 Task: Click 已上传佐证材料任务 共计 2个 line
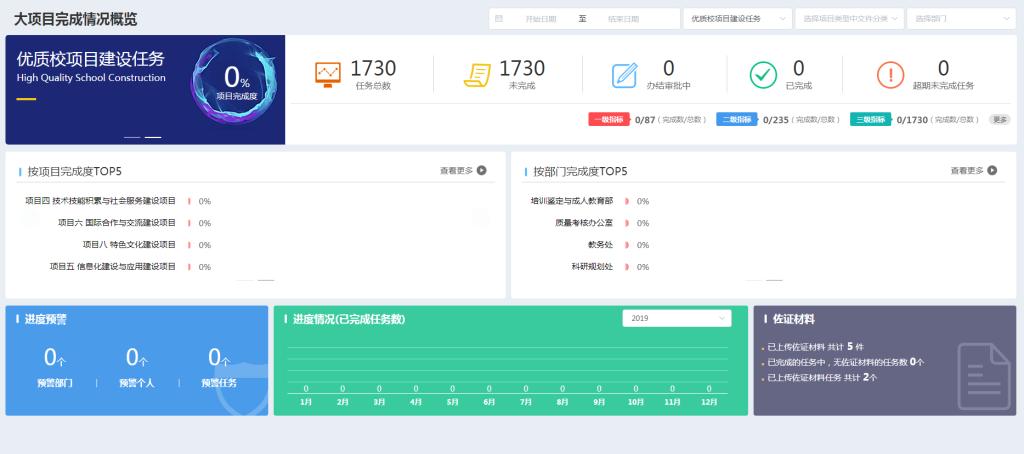point(822,378)
